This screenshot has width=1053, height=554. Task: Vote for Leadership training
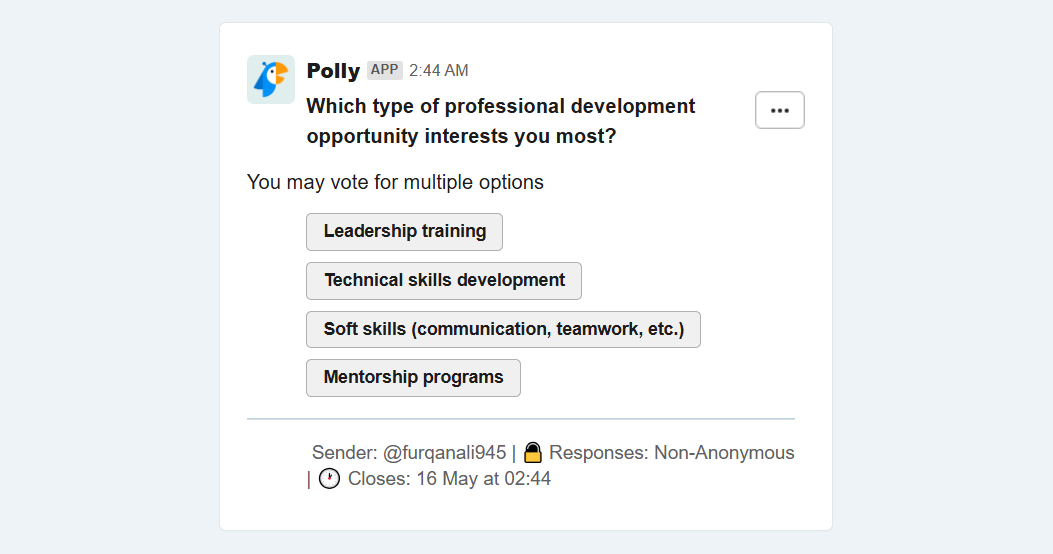(x=404, y=232)
